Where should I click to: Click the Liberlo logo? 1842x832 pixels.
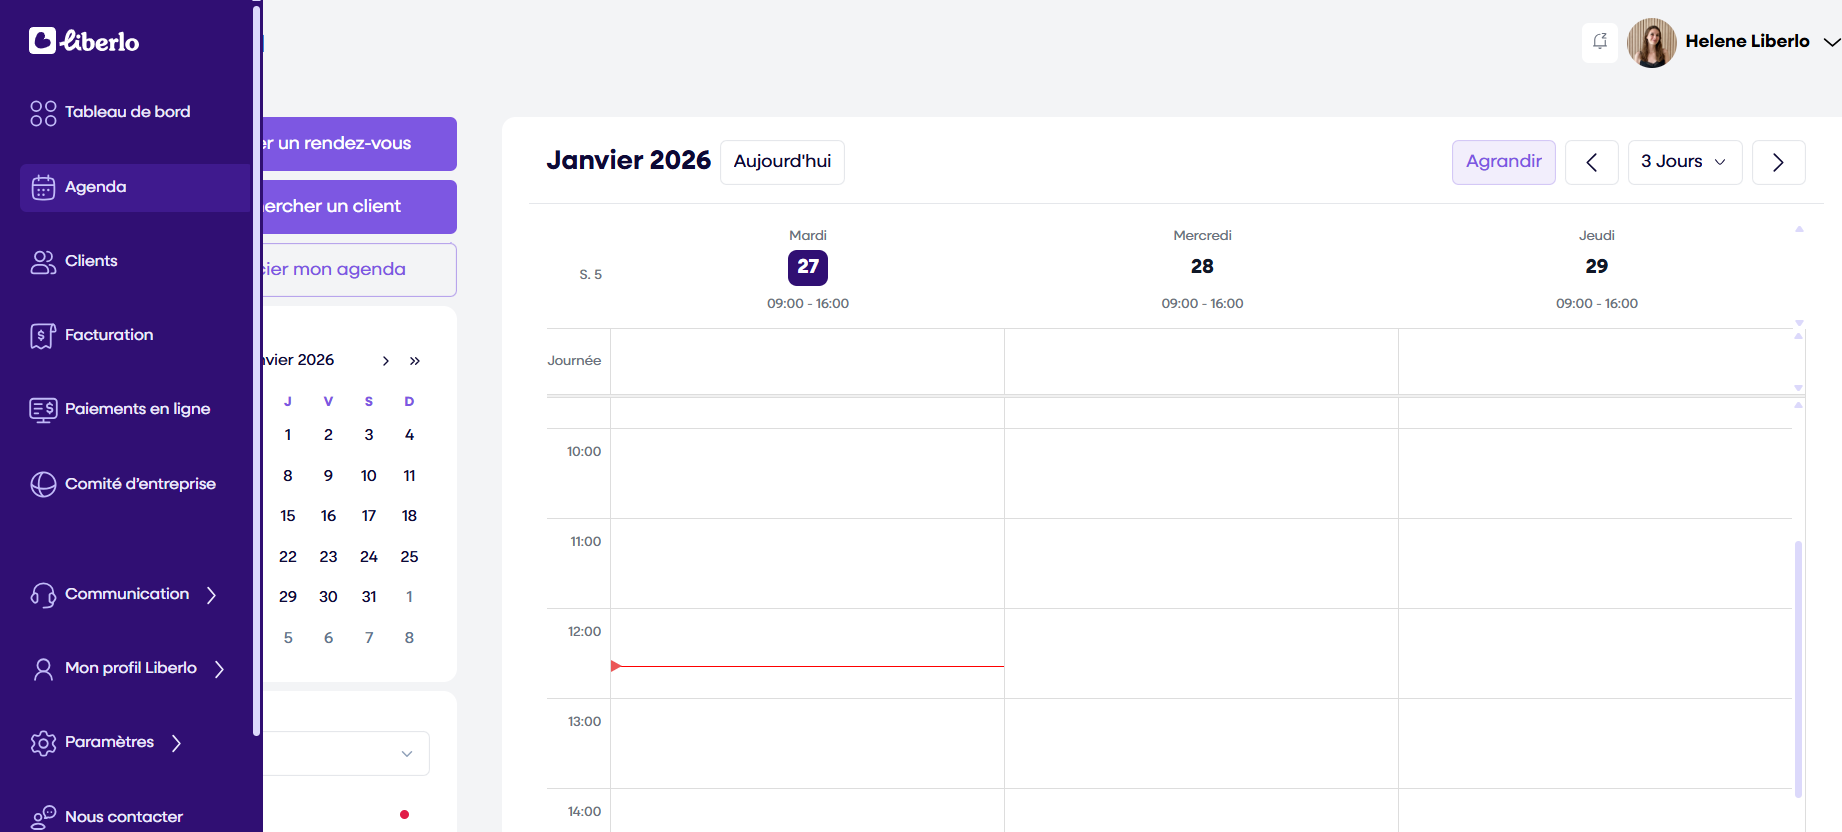point(84,41)
